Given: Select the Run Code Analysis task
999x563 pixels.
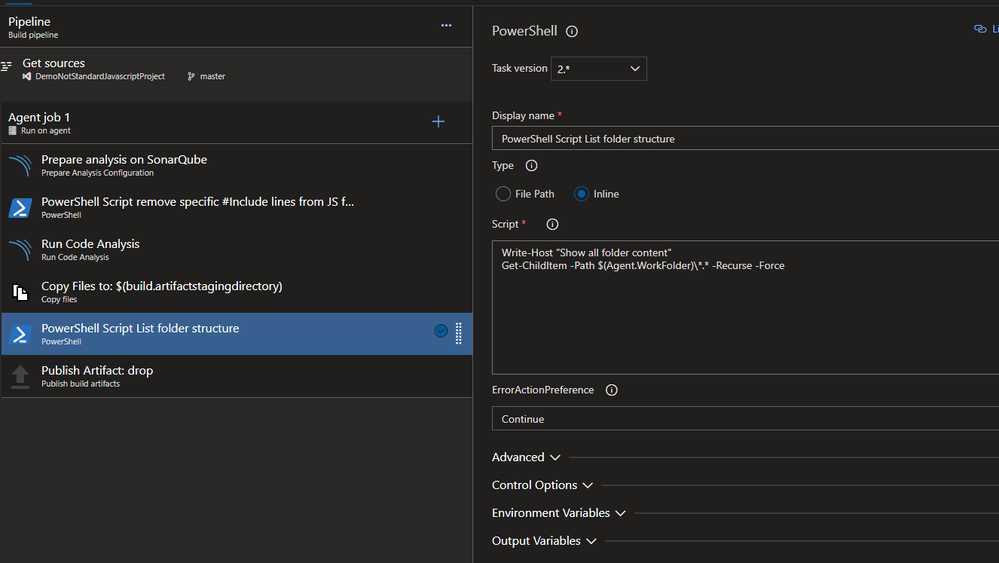Looking at the screenshot, I should (x=236, y=250).
